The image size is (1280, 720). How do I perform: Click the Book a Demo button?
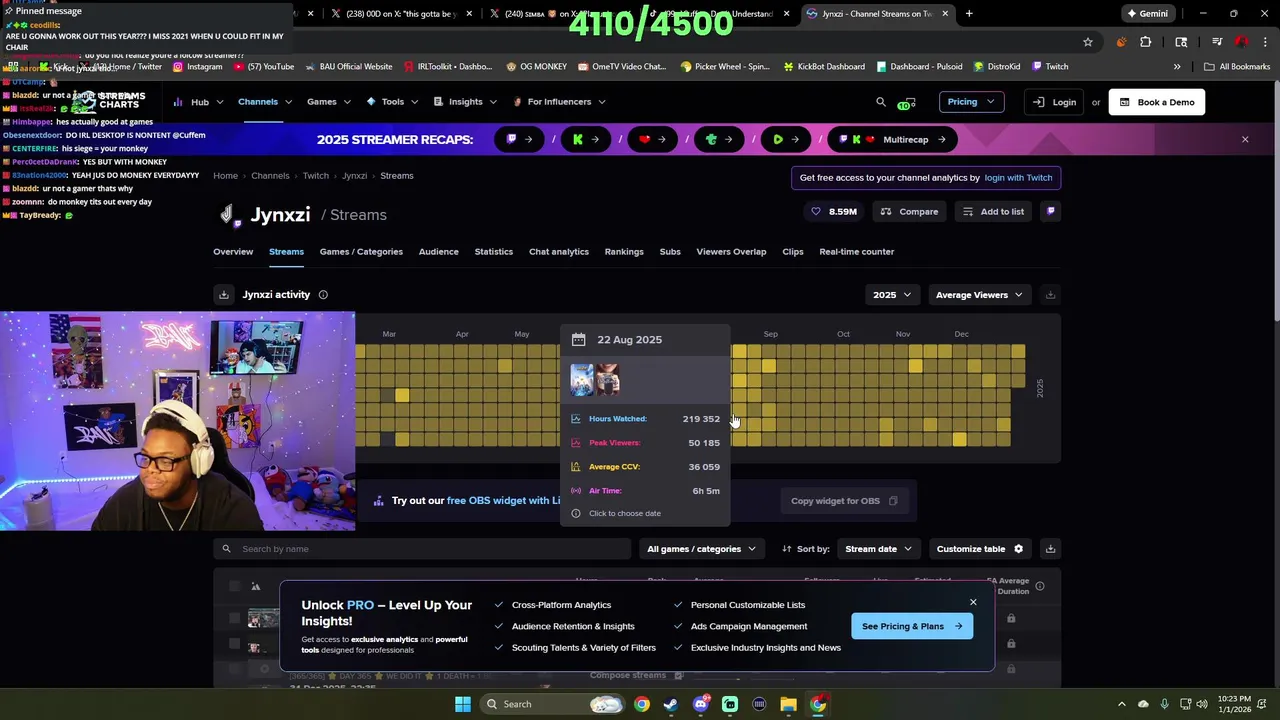(1157, 102)
